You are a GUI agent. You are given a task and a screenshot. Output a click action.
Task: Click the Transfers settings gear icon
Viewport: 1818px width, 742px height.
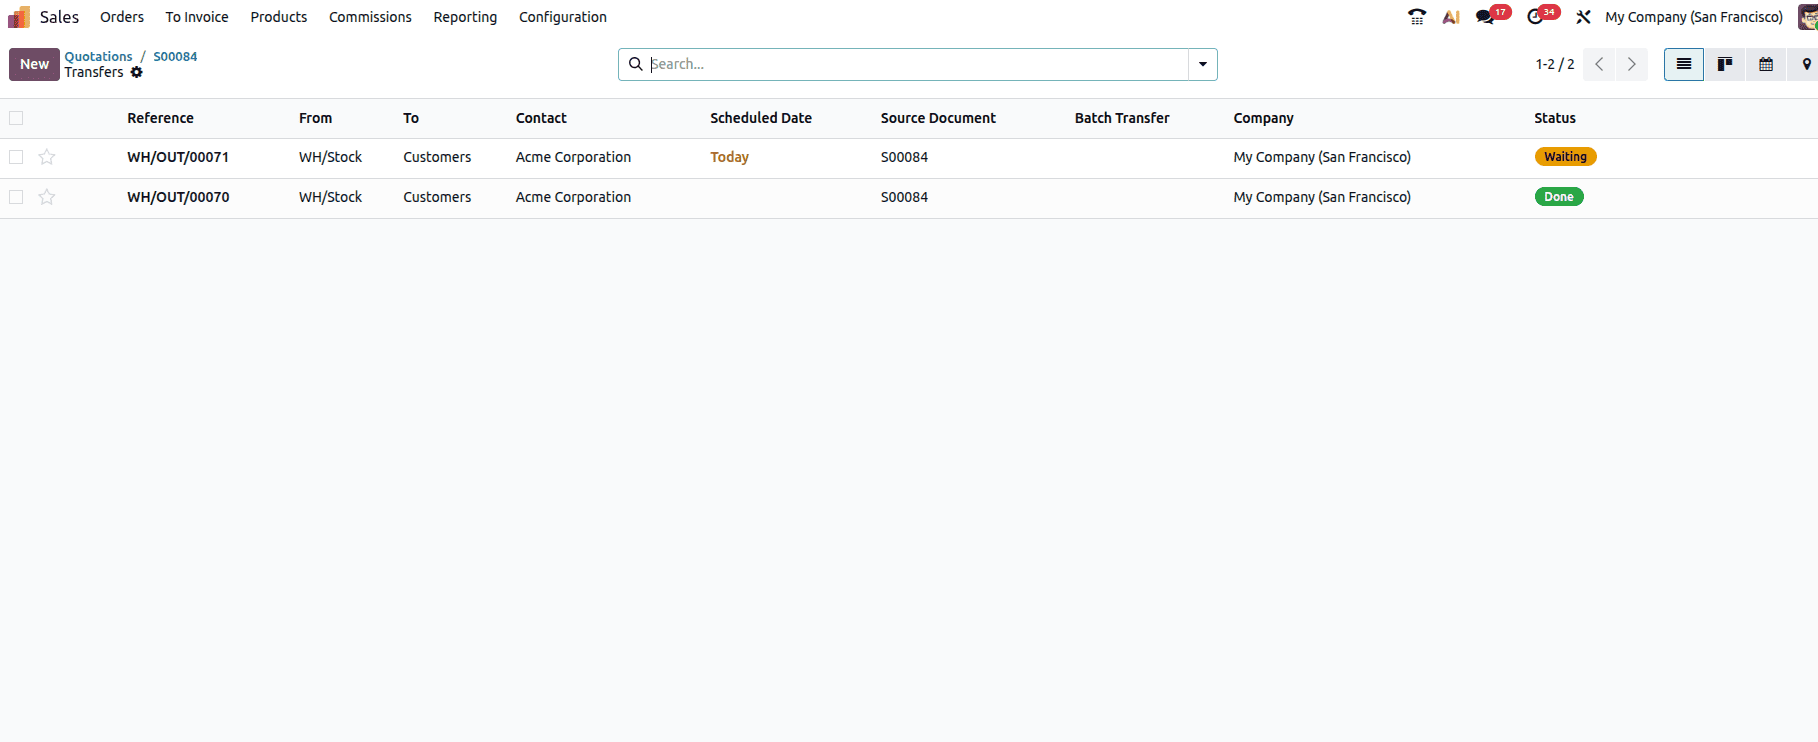[137, 72]
